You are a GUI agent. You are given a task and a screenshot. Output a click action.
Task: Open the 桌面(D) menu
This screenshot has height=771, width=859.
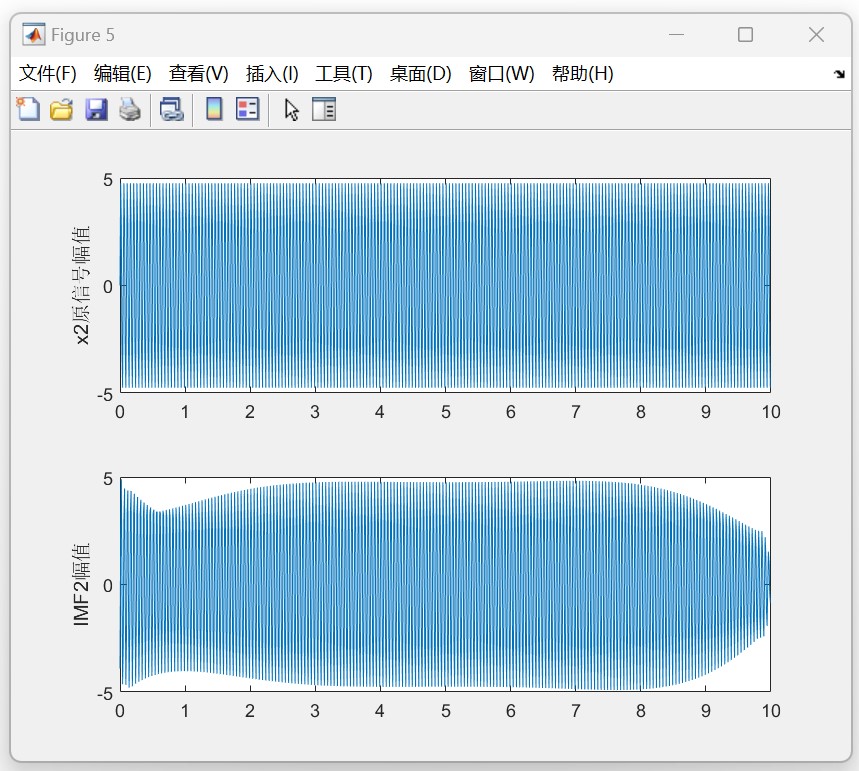(420, 73)
